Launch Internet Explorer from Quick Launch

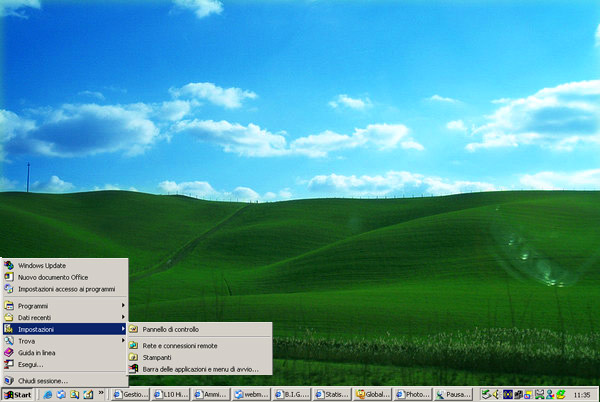48,394
